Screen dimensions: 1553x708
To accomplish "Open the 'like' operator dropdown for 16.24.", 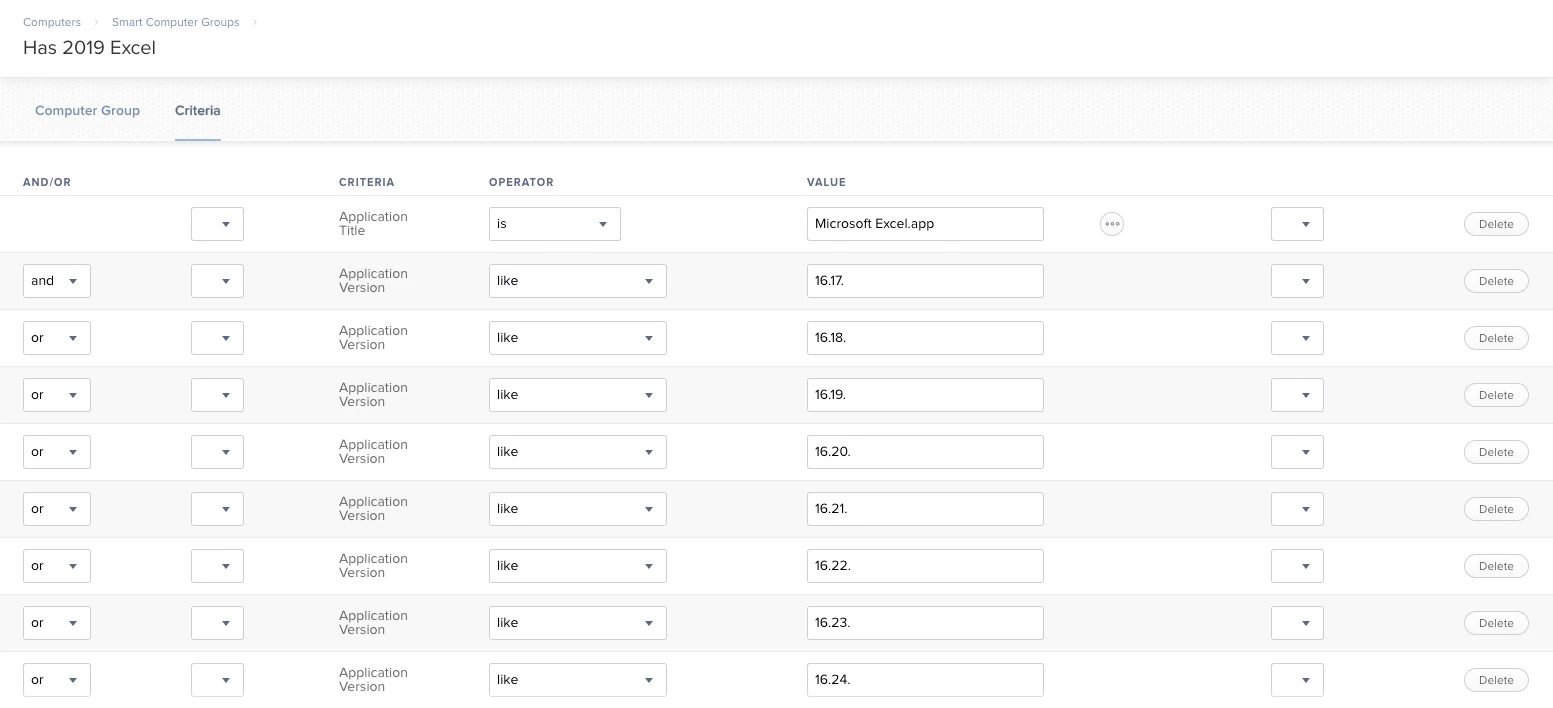I will pyautogui.click(x=578, y=680).
